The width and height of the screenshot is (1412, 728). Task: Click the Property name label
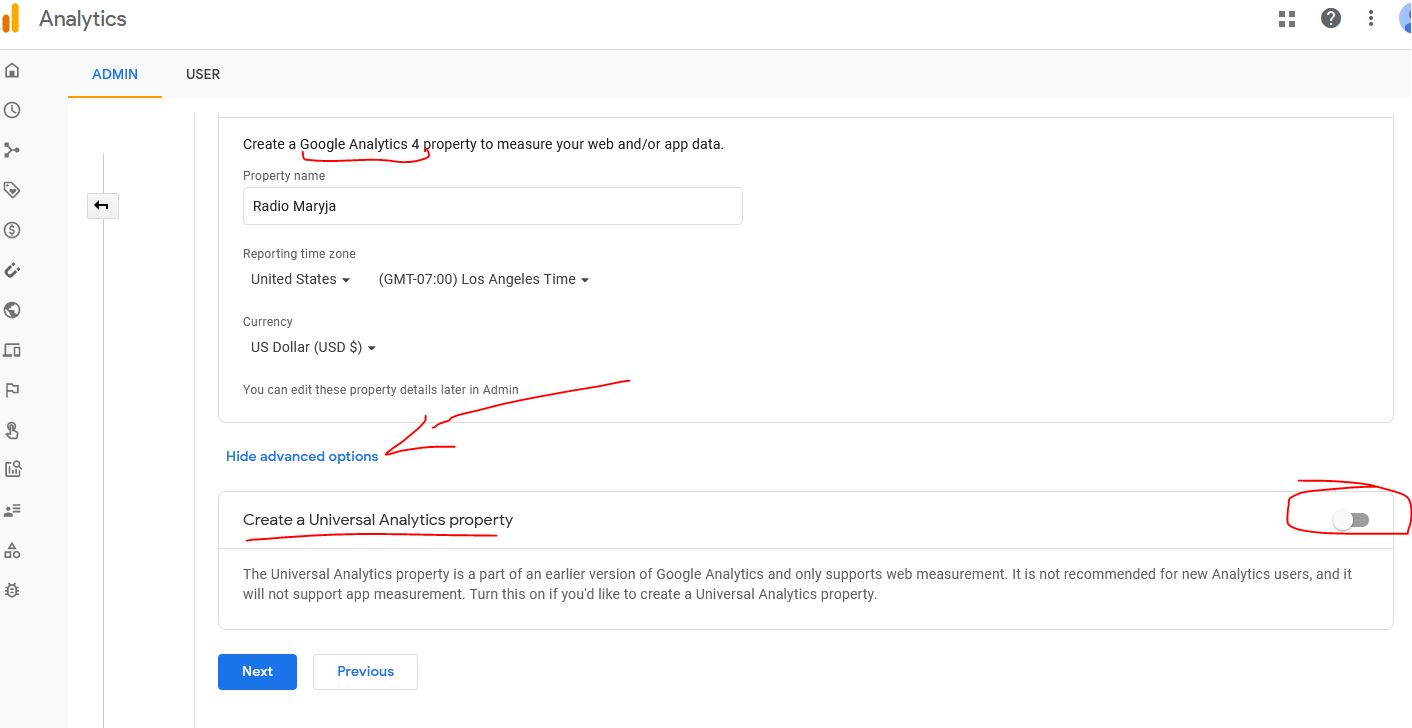[x=284, y=176]
